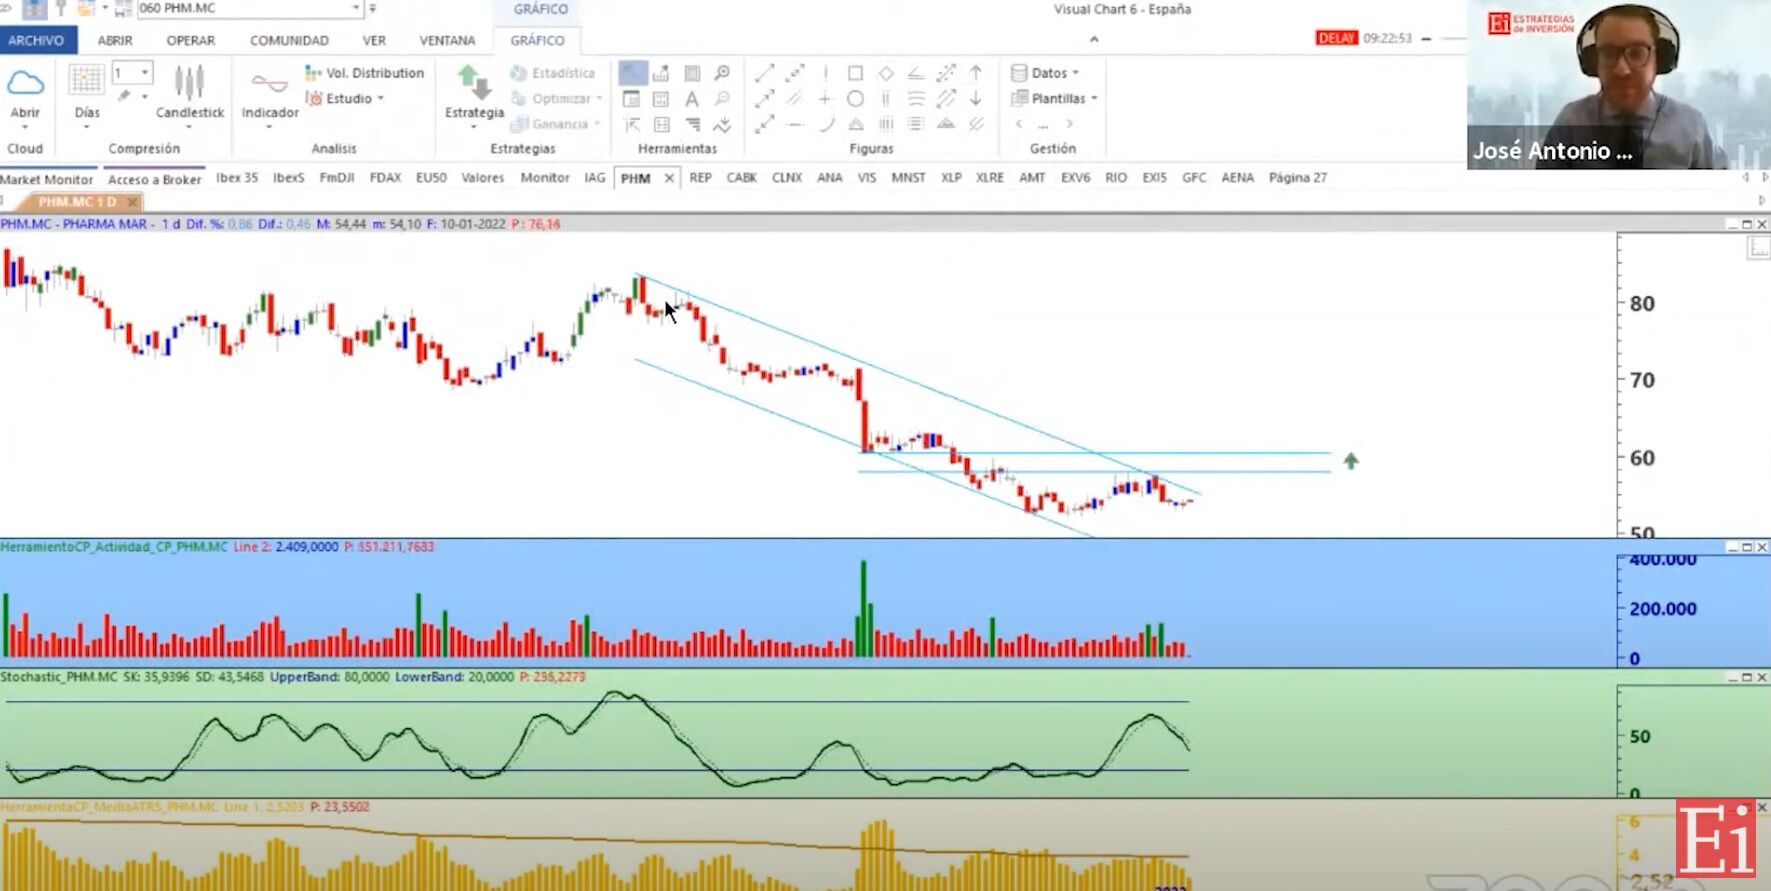Expand the Optimizar dropdown

tap(599, 99)
